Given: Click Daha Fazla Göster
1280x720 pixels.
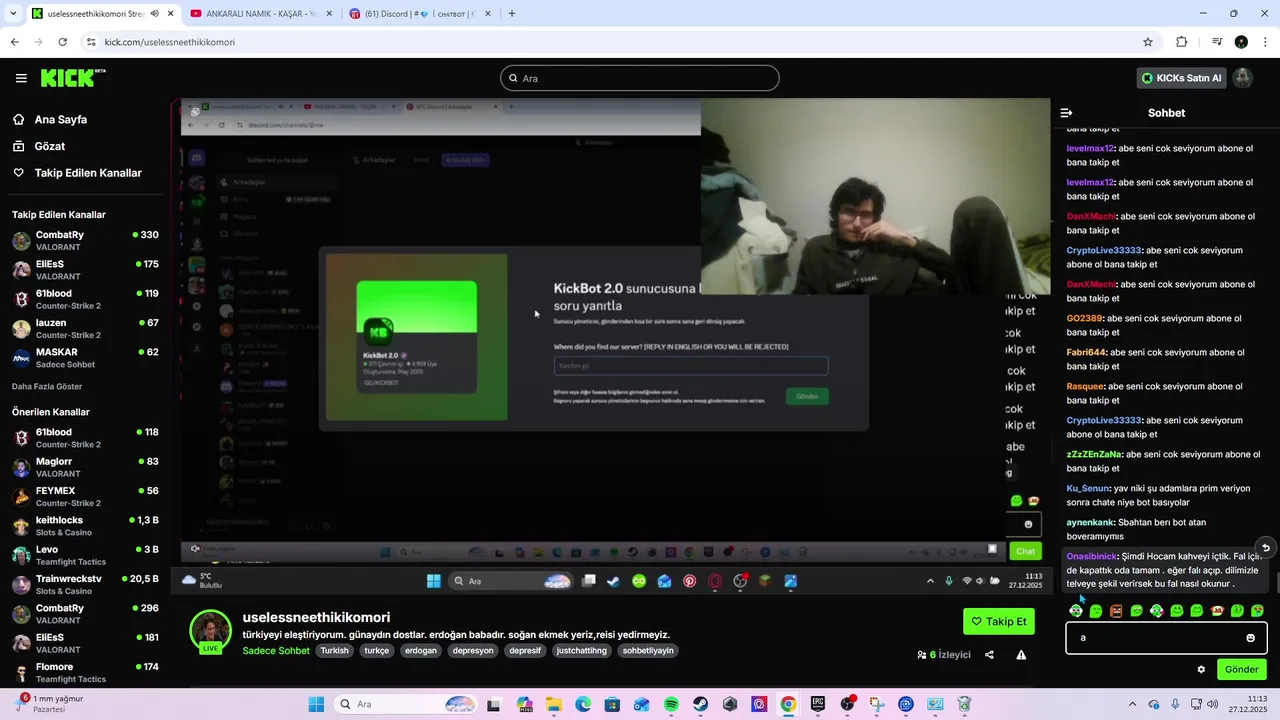Looking at the screenshot, I should point(47,386).
